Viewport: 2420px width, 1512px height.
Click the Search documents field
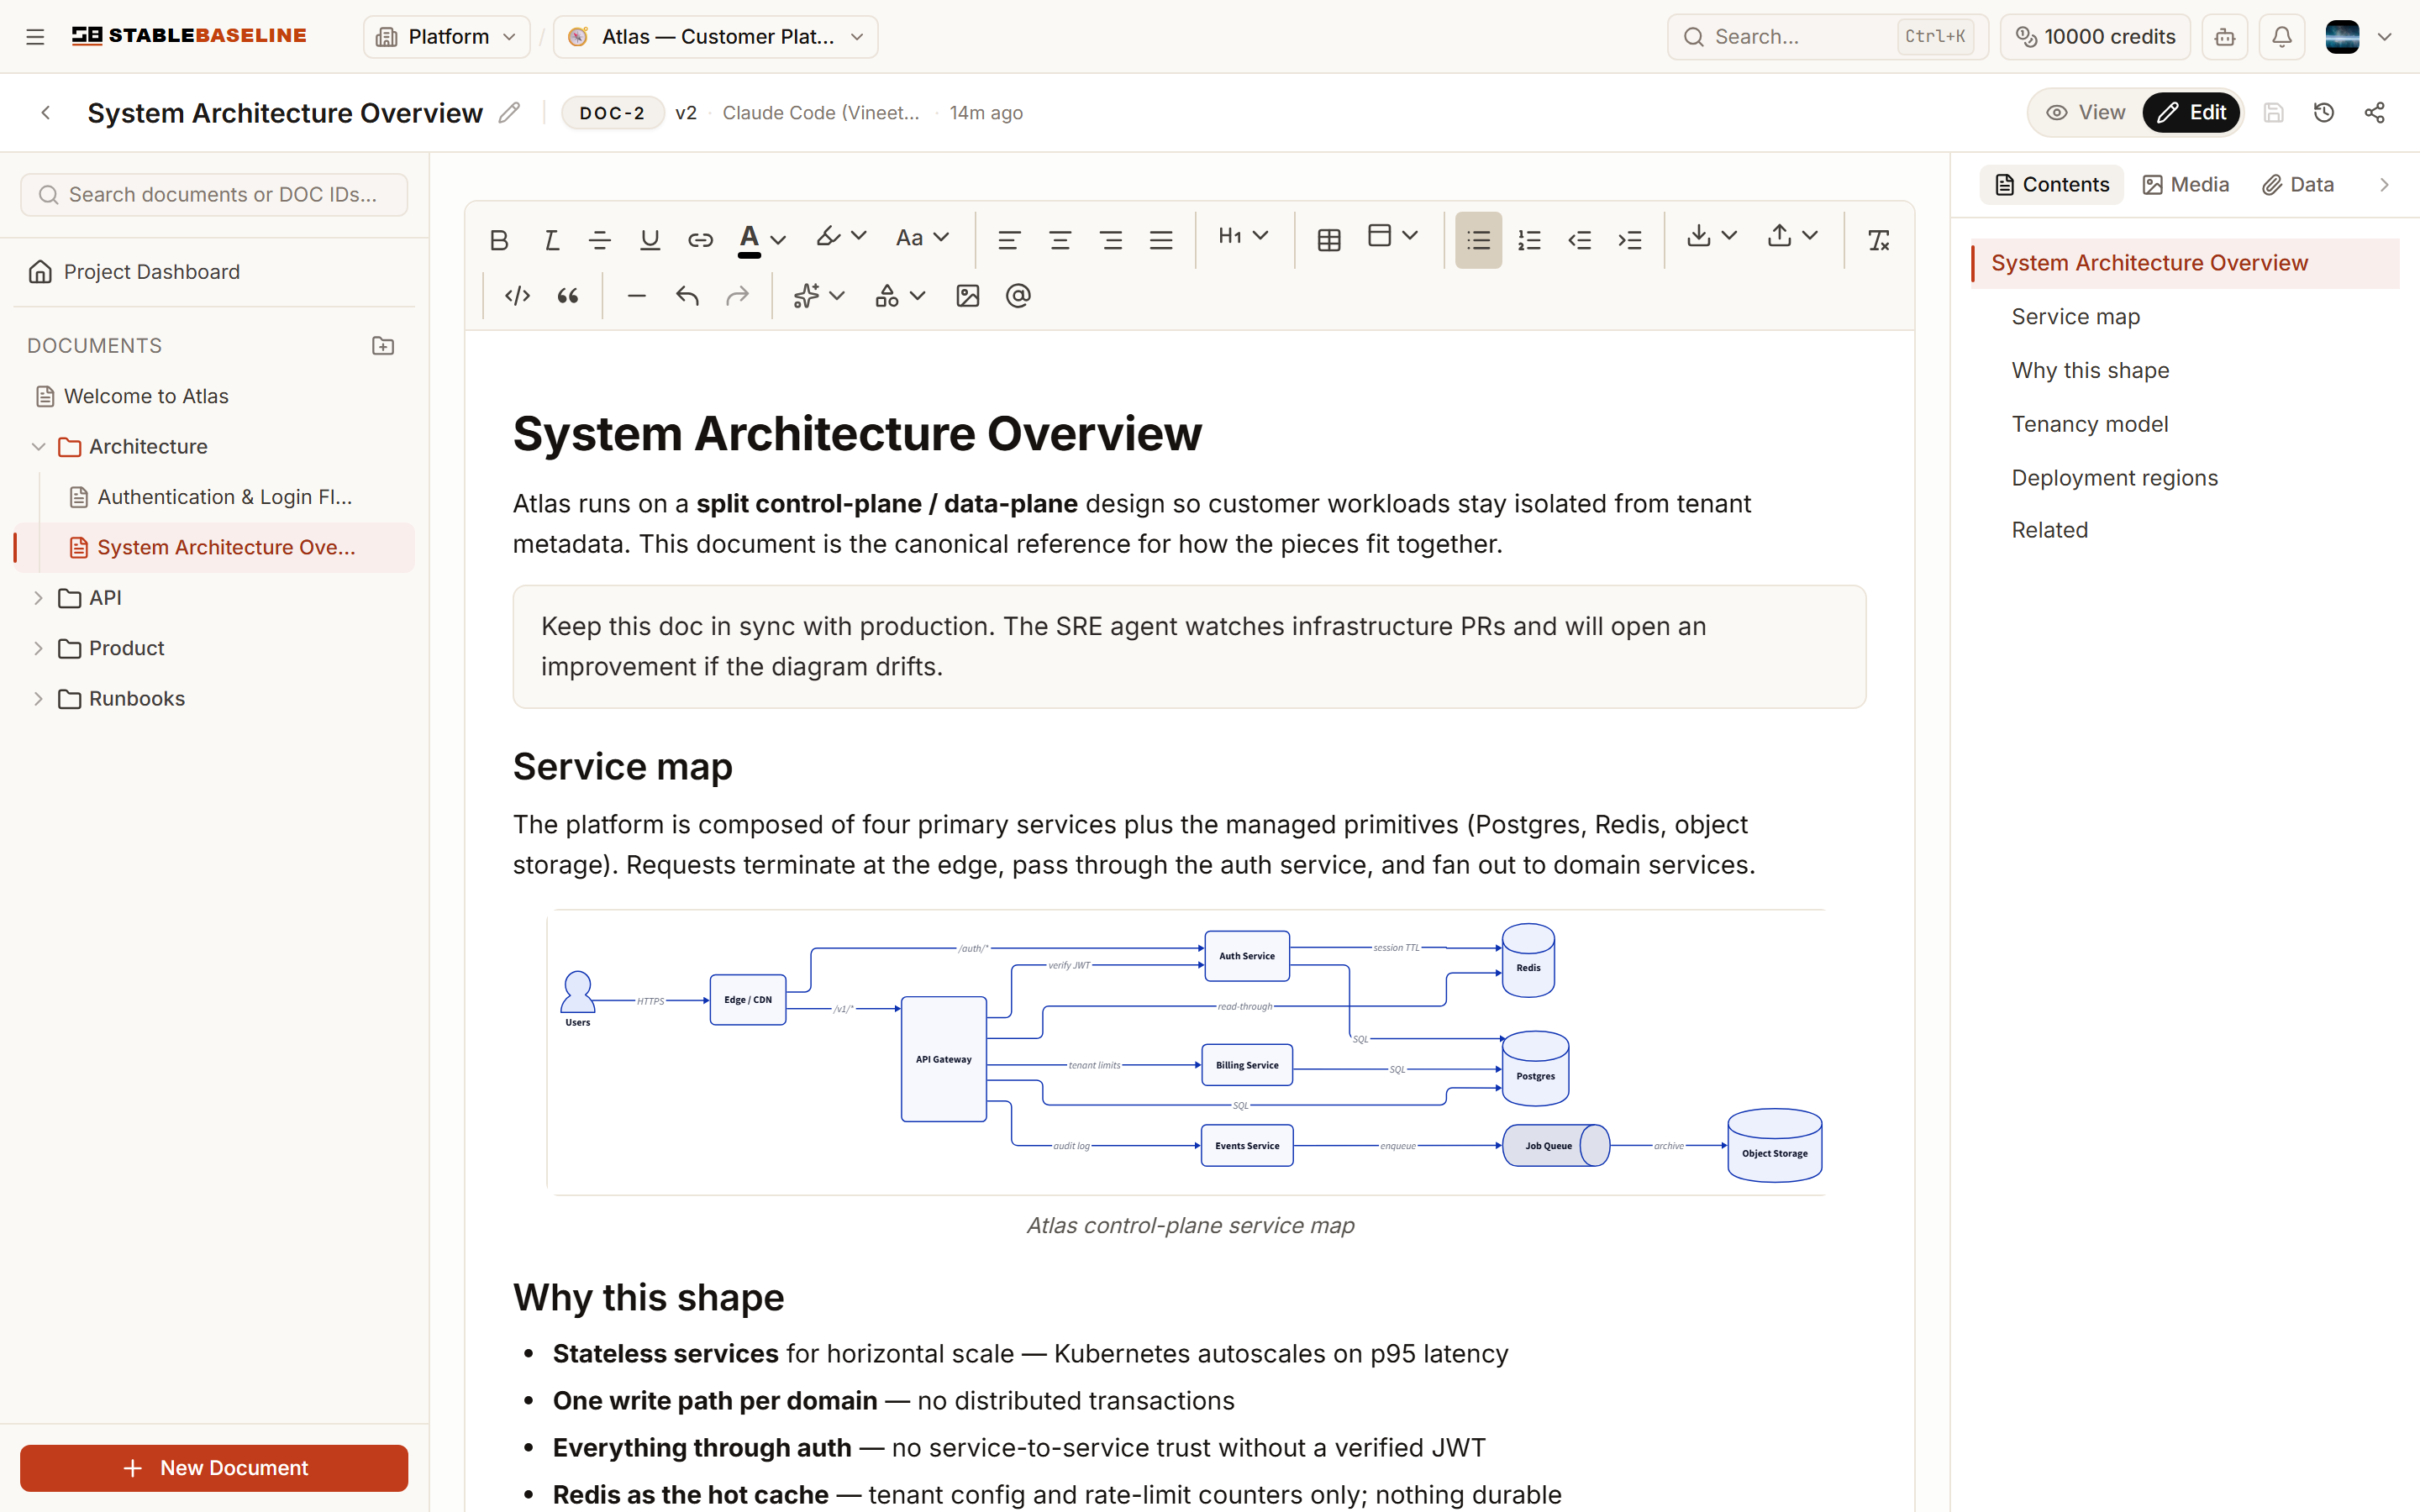214,195
